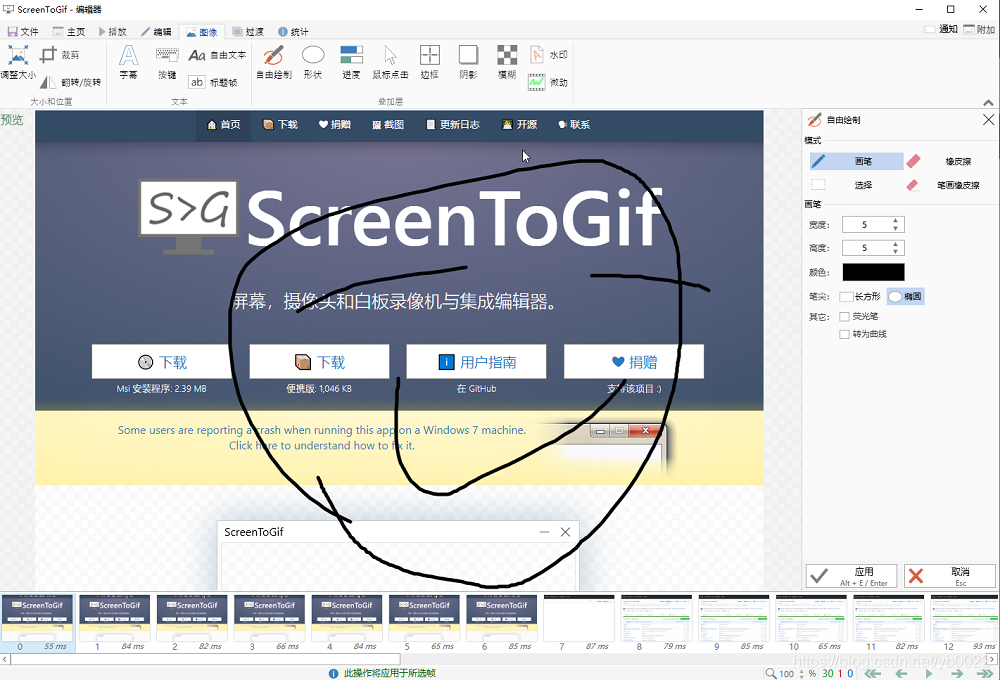Open the 图像 image tab
The width and height of the screenshot is (1000, 680).
click(202, 32)
